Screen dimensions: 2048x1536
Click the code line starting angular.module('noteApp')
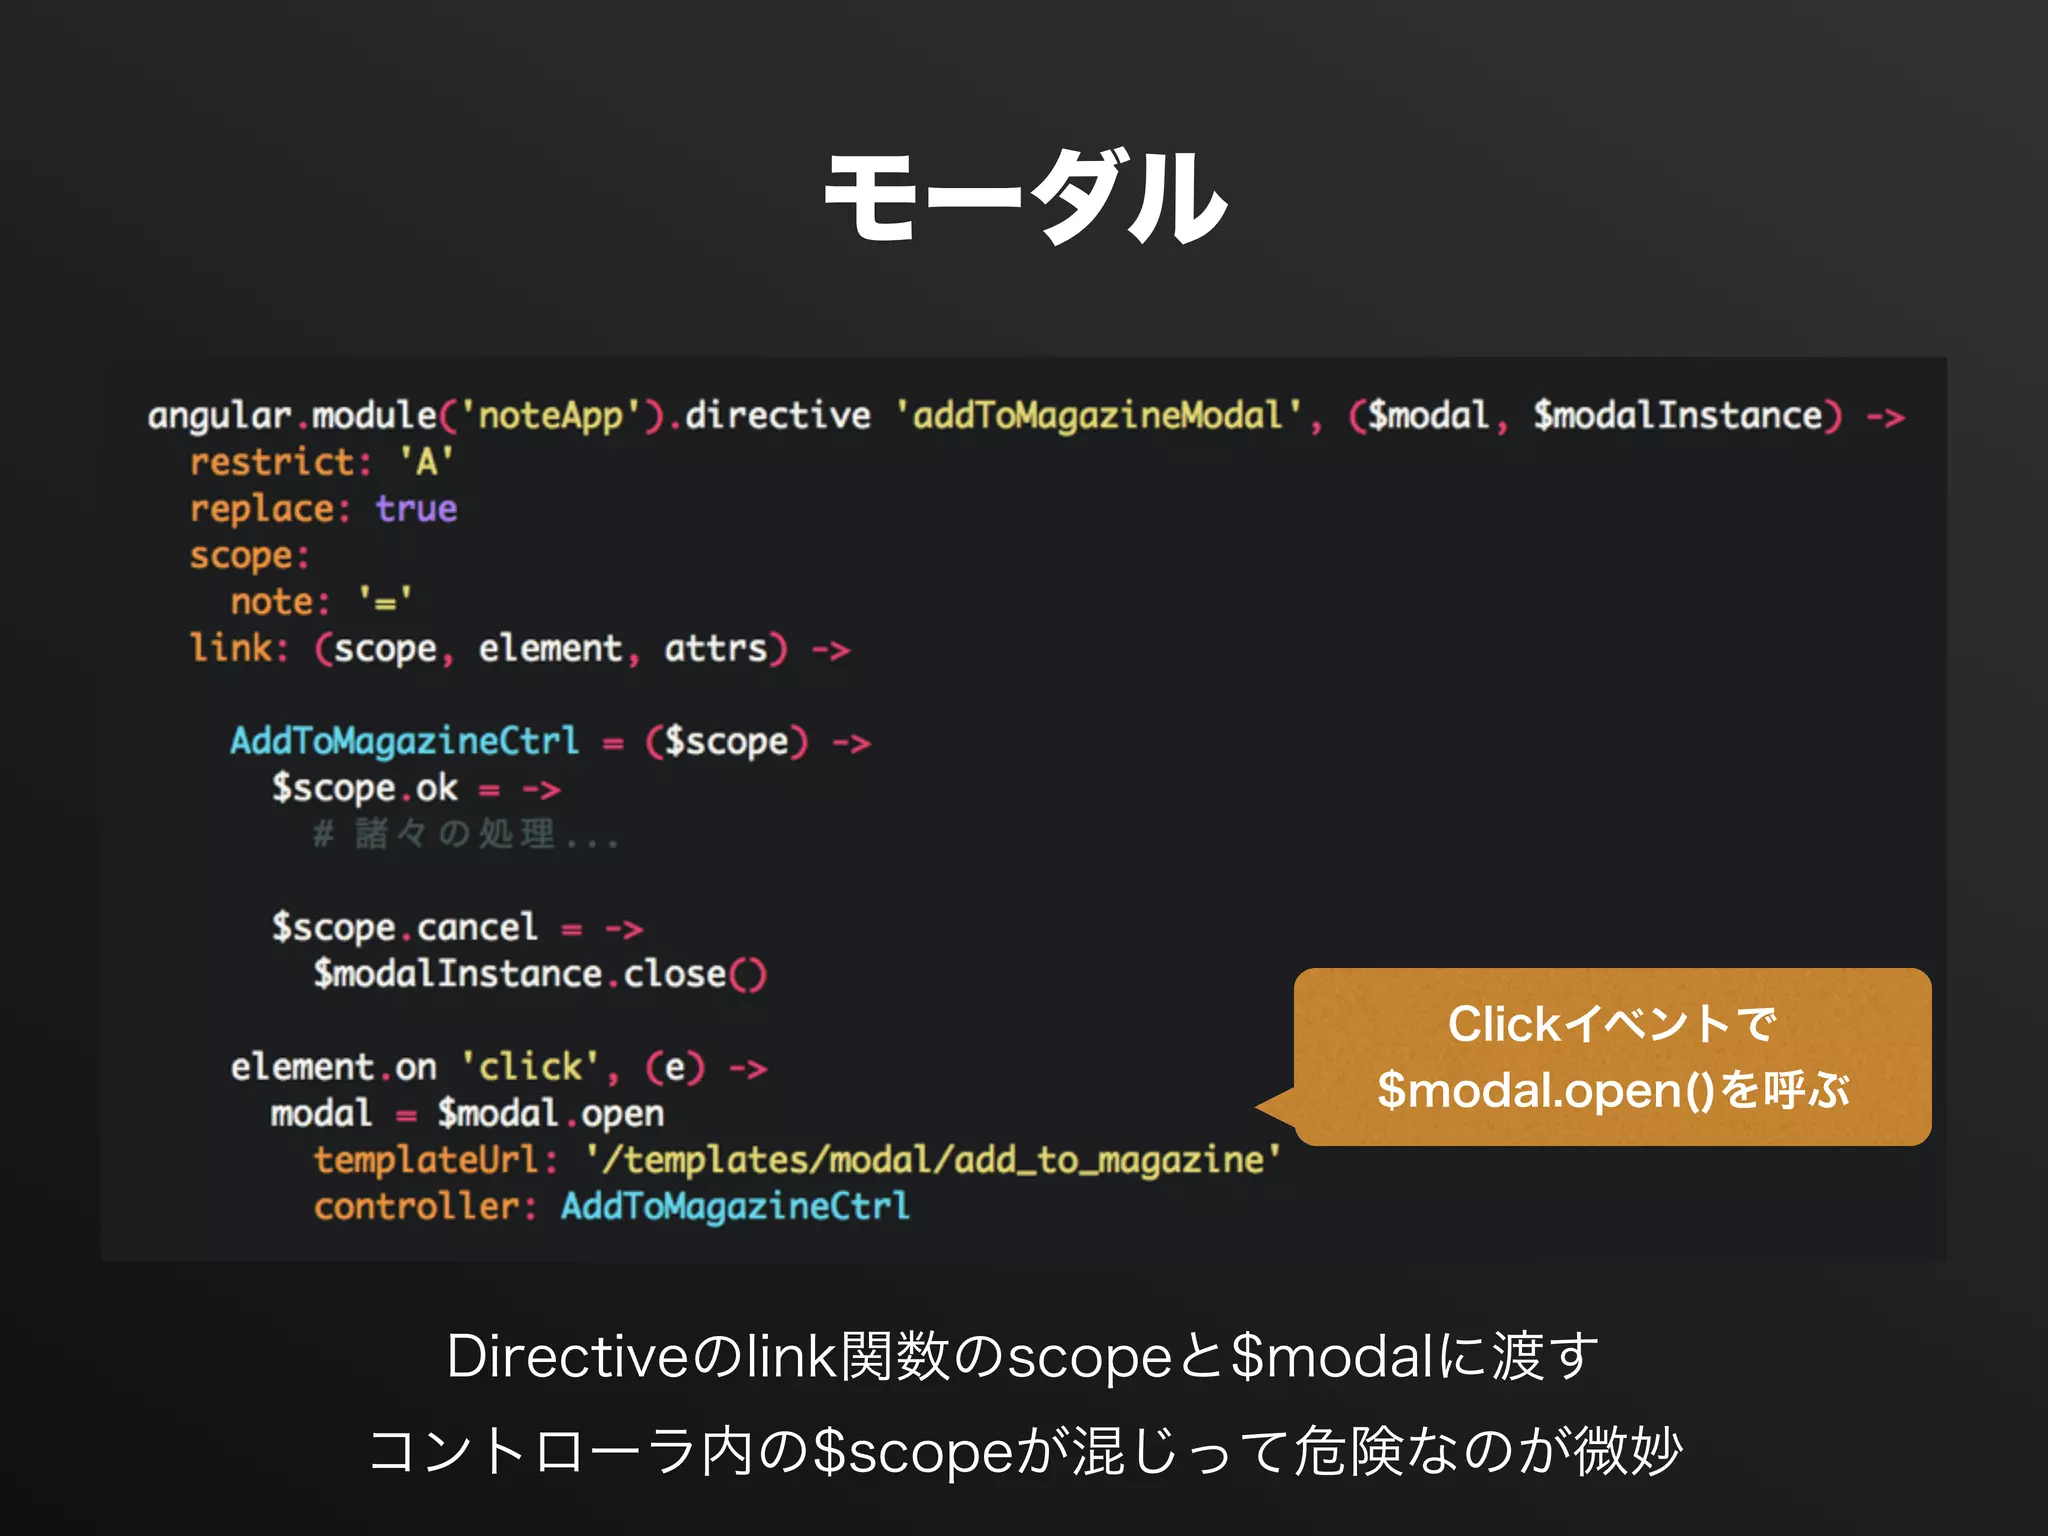coord(1026,416)
